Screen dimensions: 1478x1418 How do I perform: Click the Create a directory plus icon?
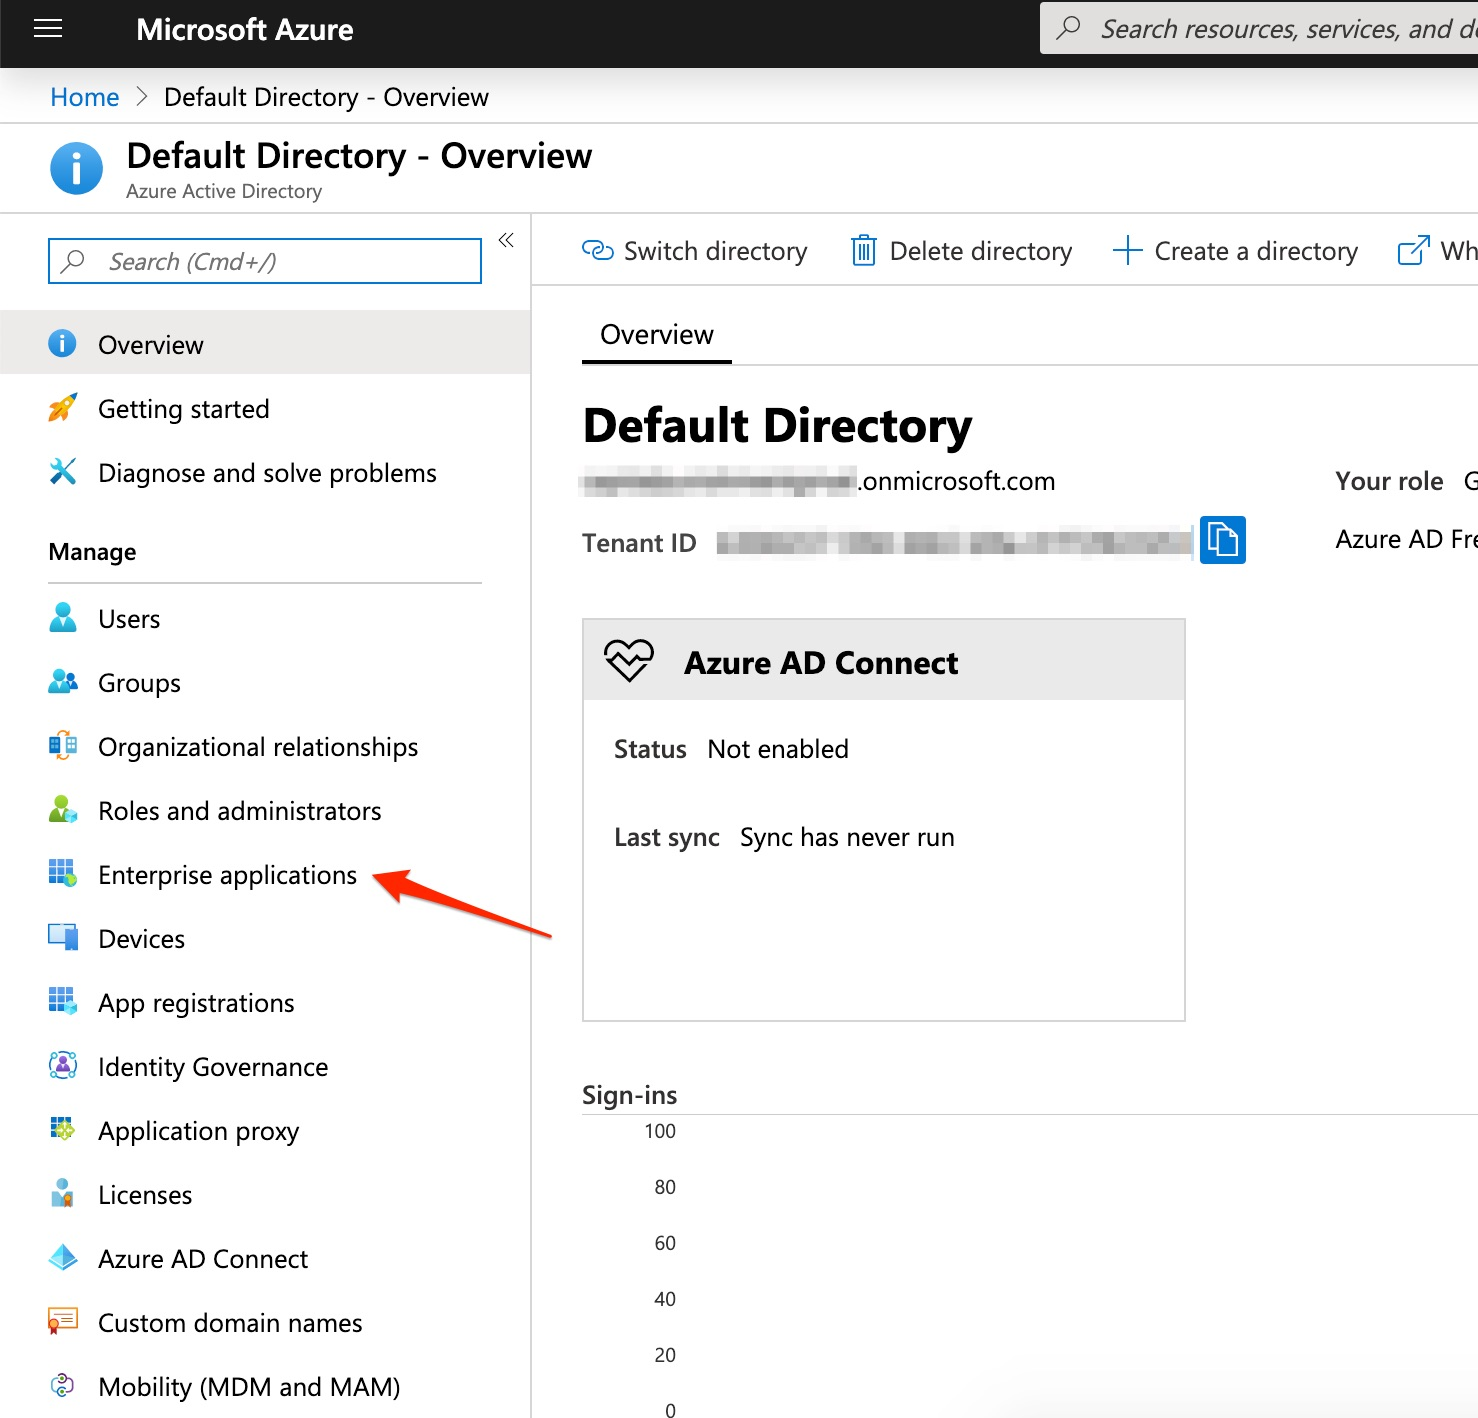click(1127, 250)
